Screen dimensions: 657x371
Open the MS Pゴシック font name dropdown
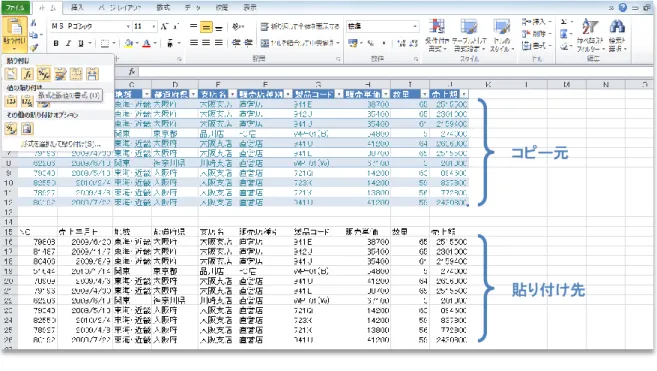tap(128, 26)
